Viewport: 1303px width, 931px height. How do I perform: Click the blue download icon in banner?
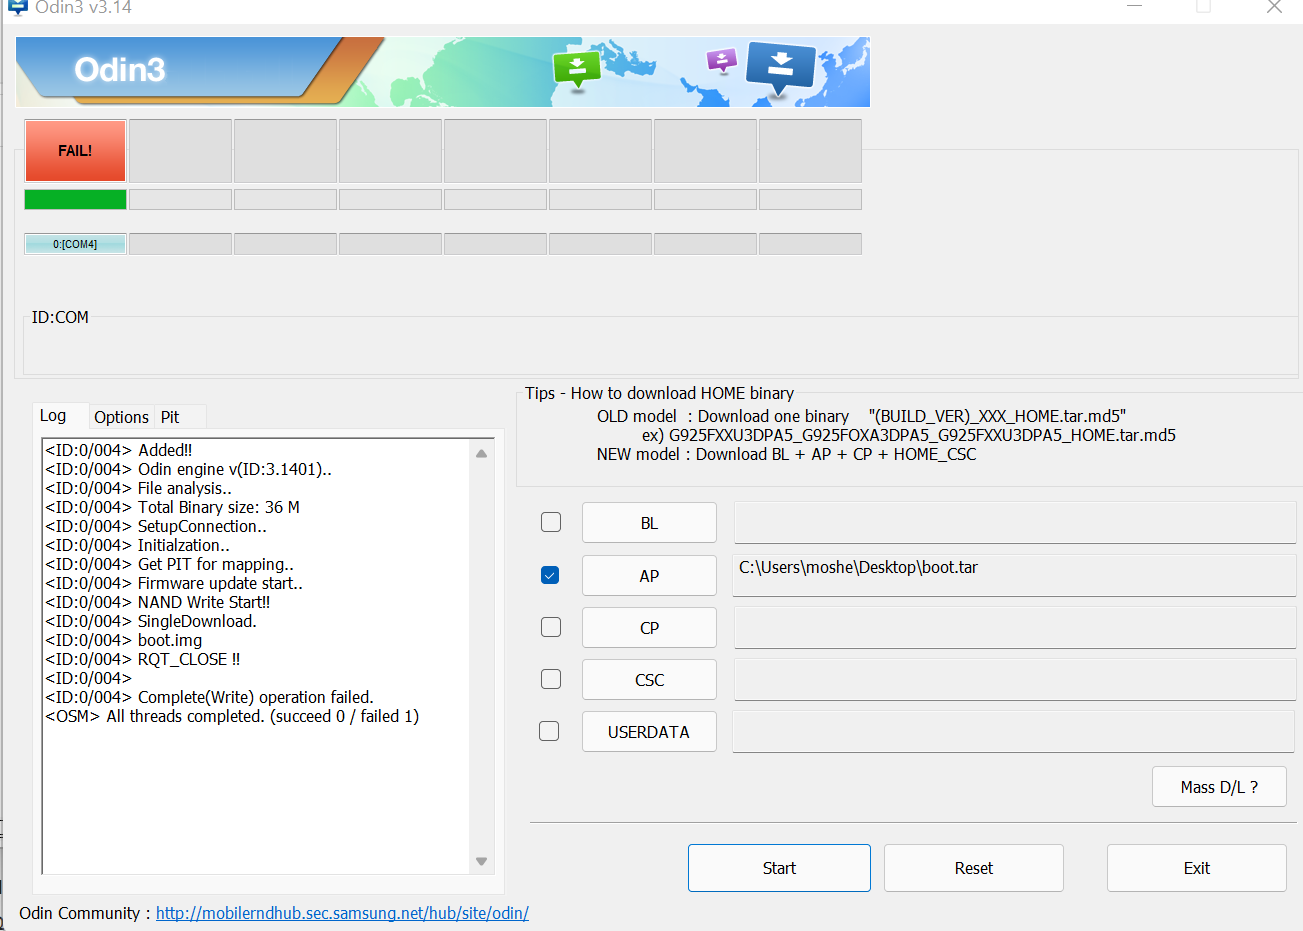781,66
